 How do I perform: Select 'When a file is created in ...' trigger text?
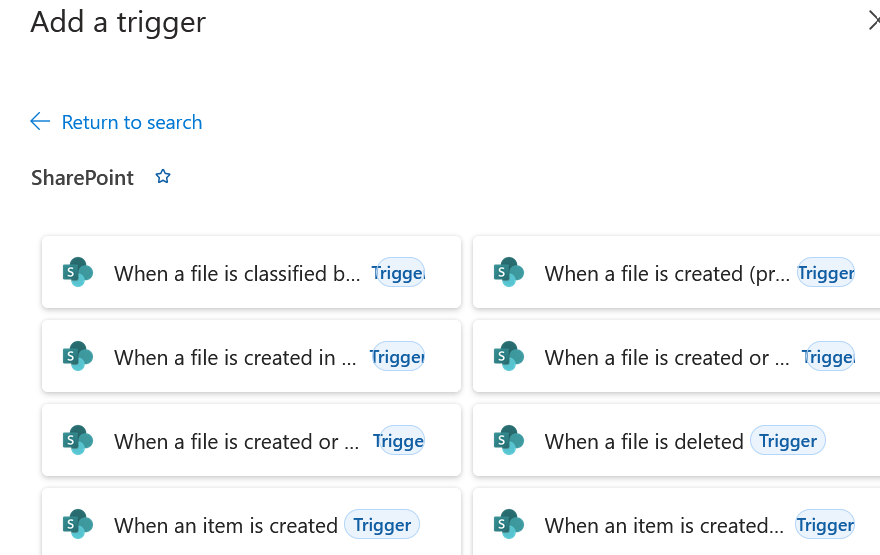click(235, 357)
